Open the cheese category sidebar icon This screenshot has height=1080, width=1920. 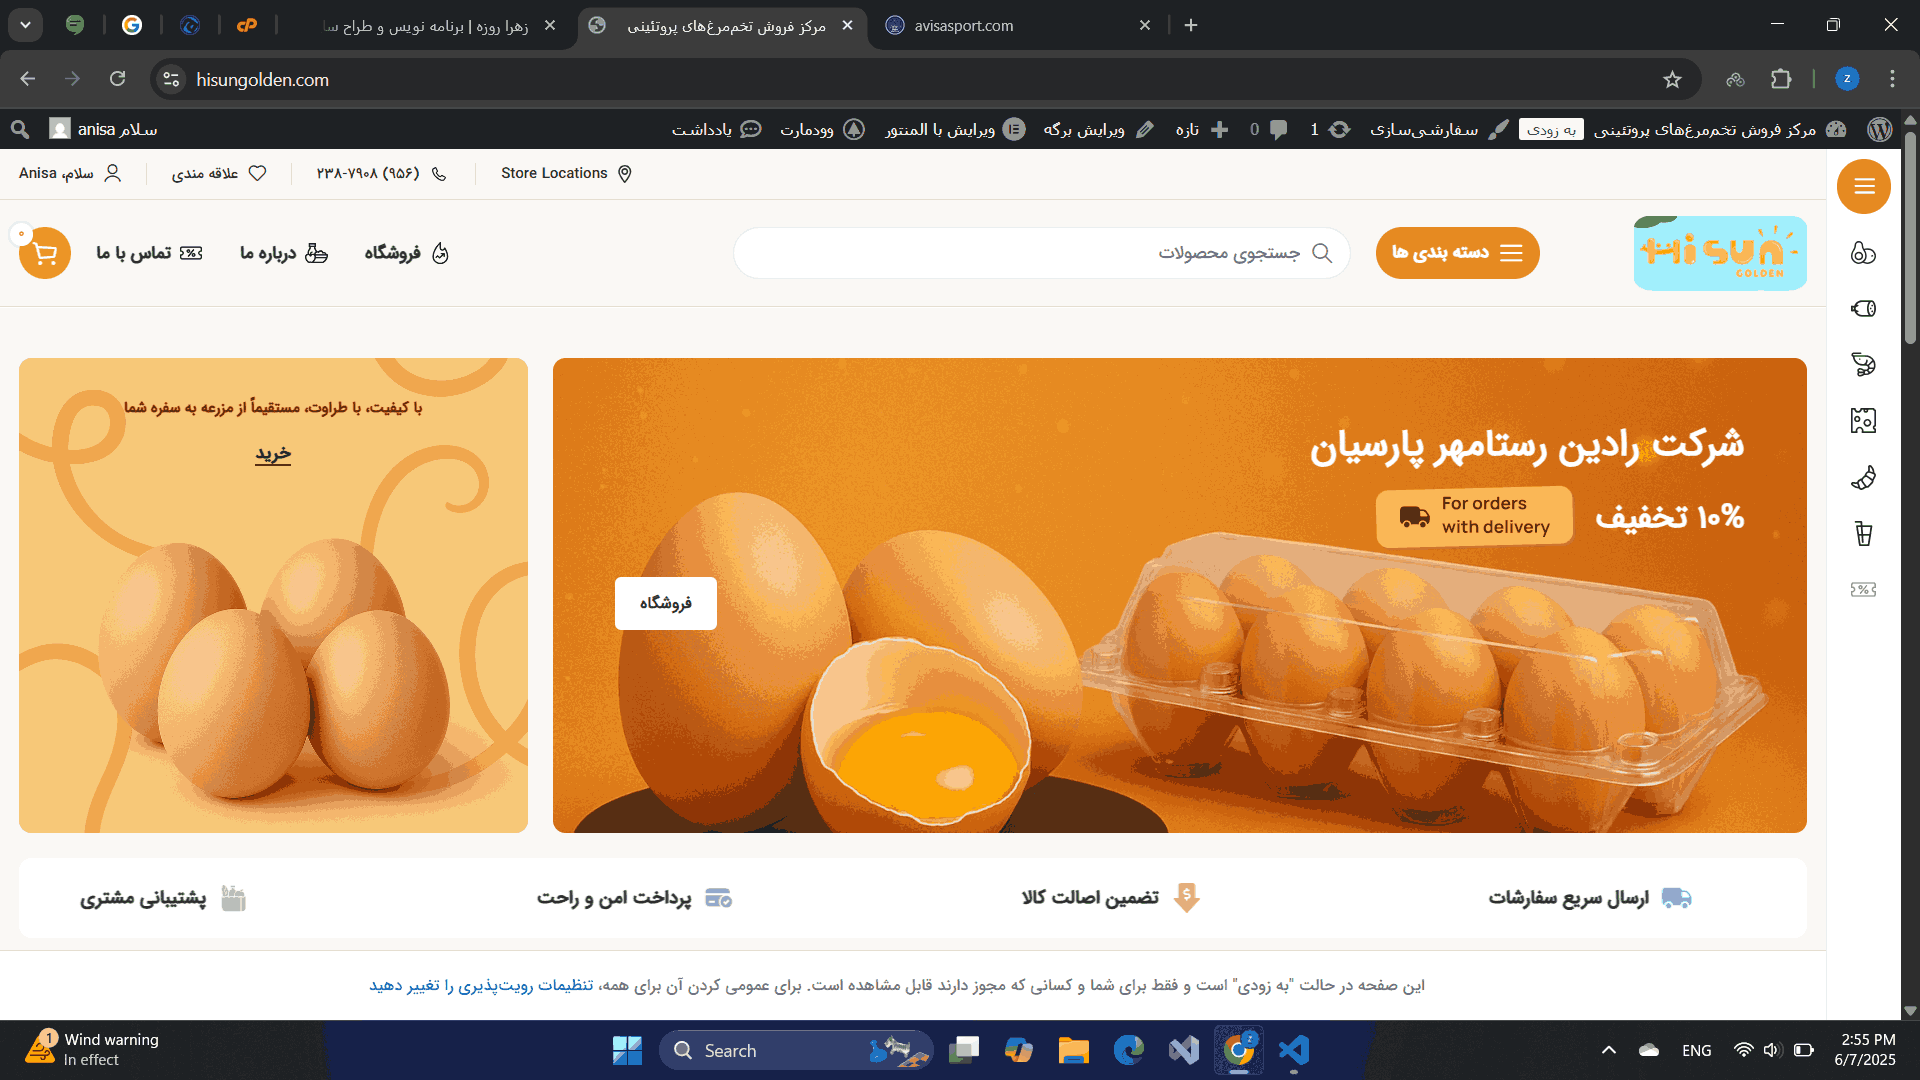pyautogui.click(x=1863, y=421)
